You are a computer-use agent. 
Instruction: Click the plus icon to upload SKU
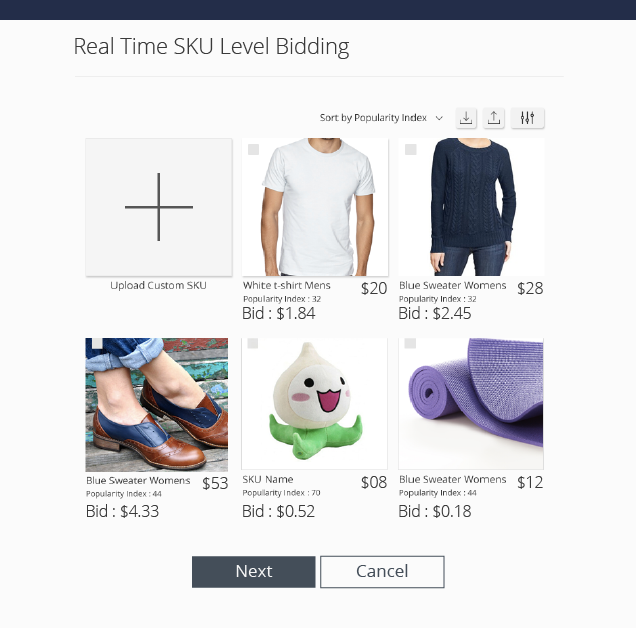159,207
